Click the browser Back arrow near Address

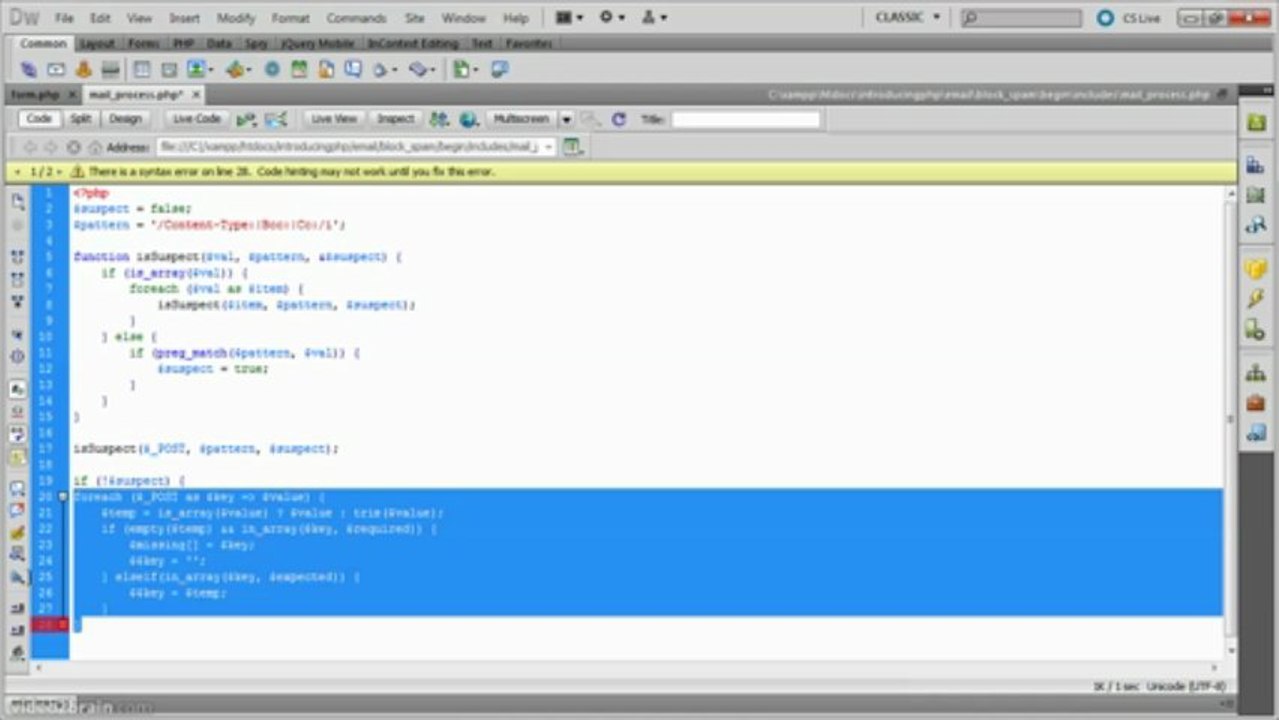(x=29, y=147)
